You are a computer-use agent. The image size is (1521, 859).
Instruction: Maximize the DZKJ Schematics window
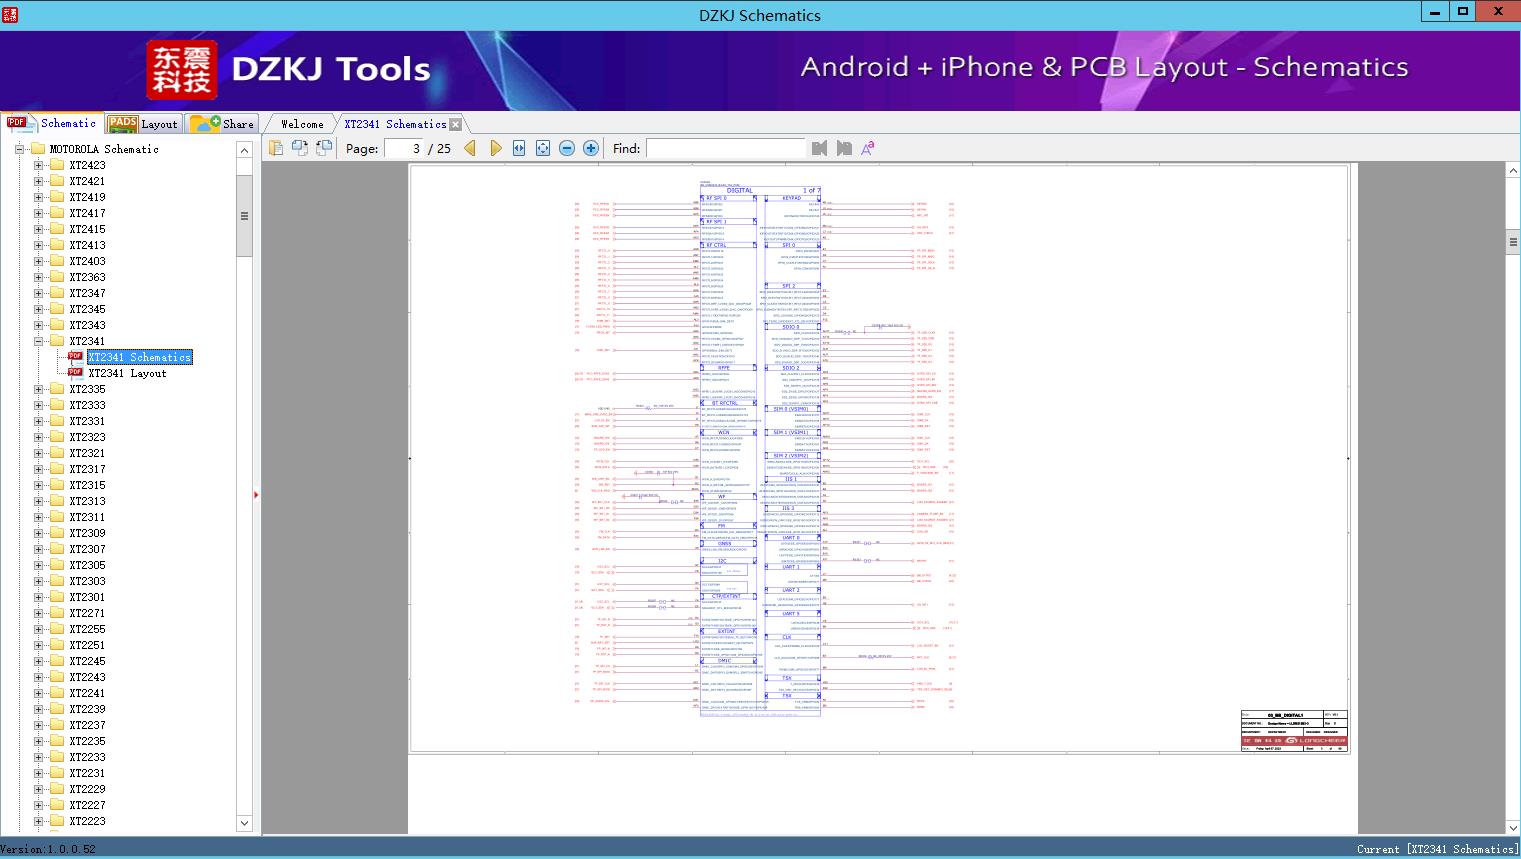pyautogui.click(x=1463, y=11)
